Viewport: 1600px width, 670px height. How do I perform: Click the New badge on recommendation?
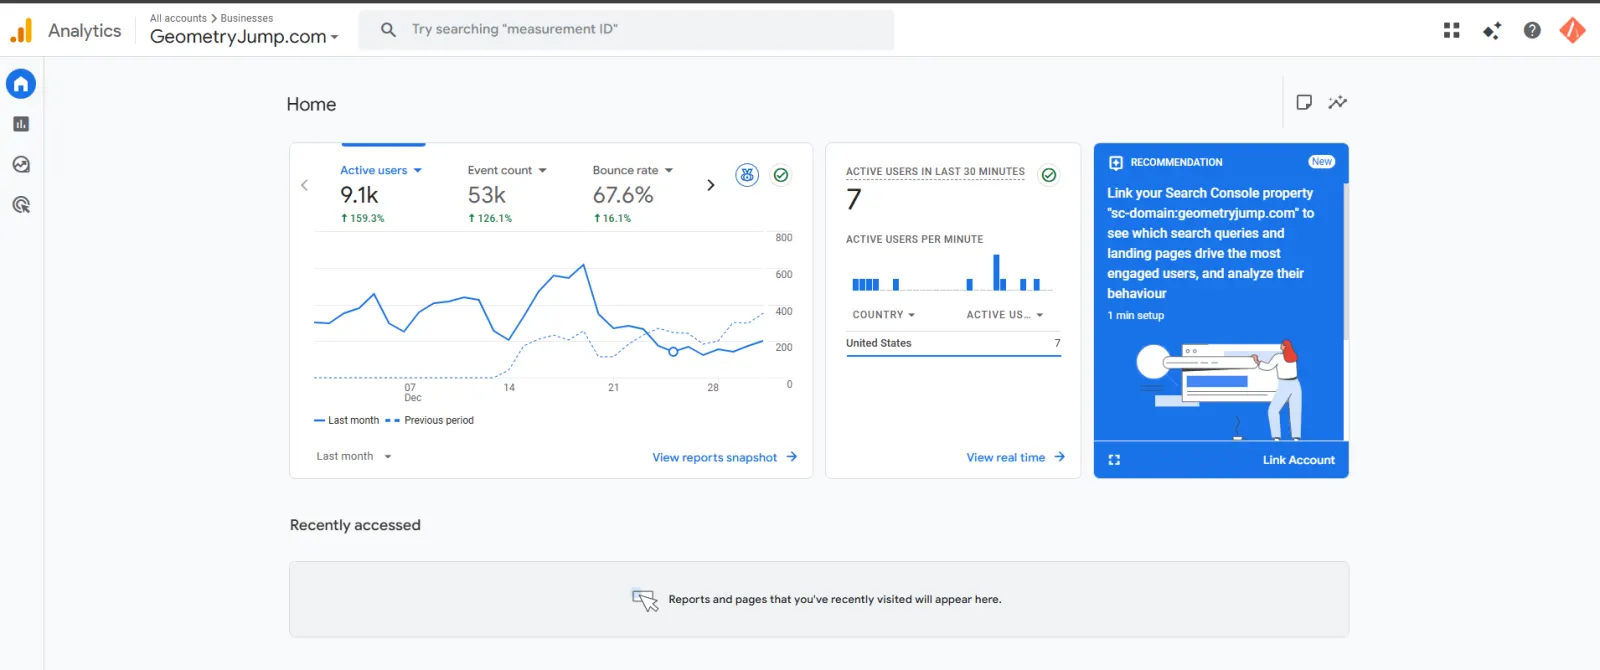tap(1322, 162)
